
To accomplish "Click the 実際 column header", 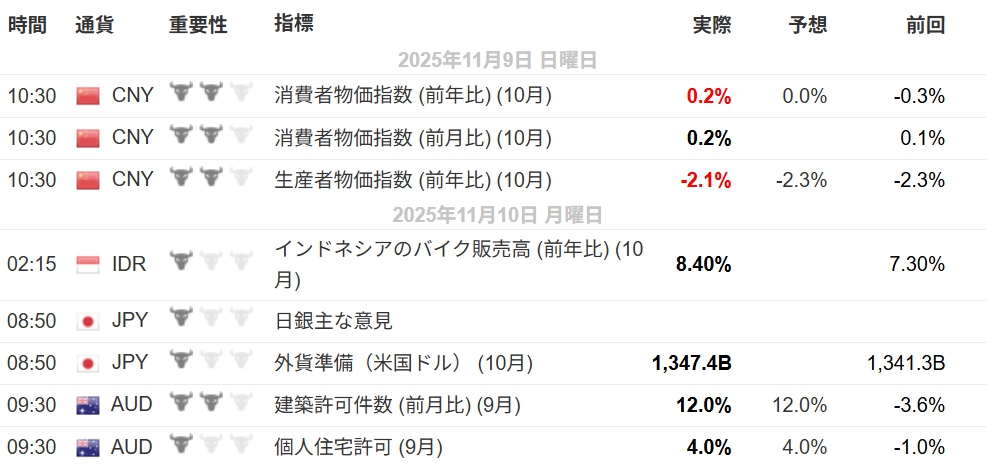I will 711,25.
